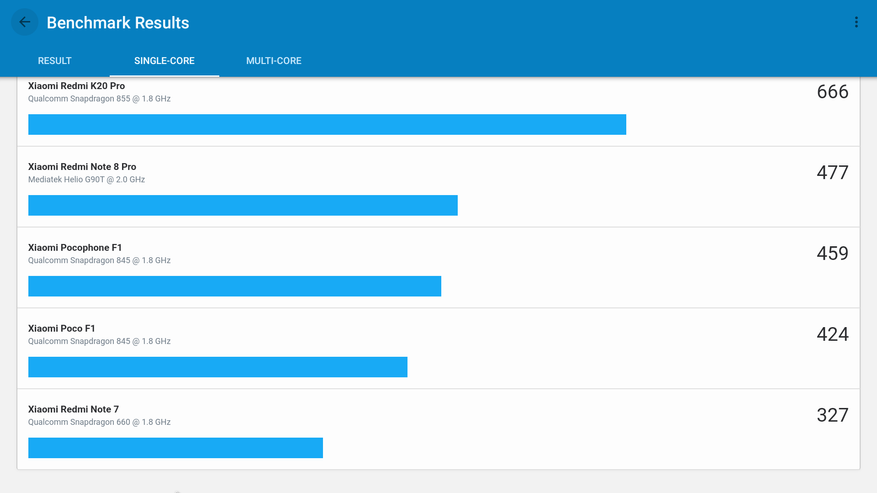Click the Redmi Note 7 score bar

point(175,448)
